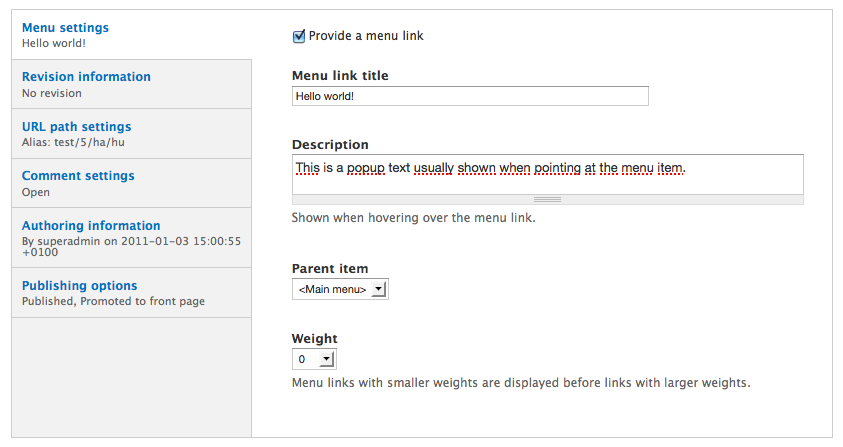Go to the Comment settings tab
The image size is (843, 447).
coord(78,176)
